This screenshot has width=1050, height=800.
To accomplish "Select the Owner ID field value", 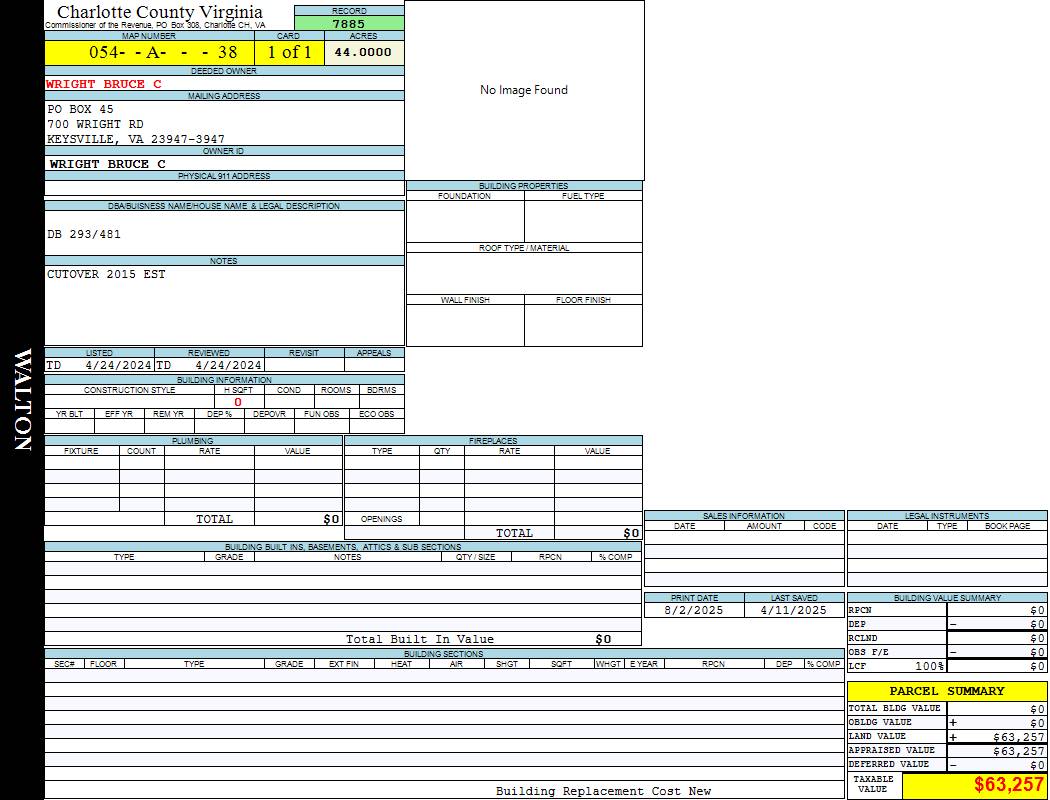I will (x=108, y=164).
